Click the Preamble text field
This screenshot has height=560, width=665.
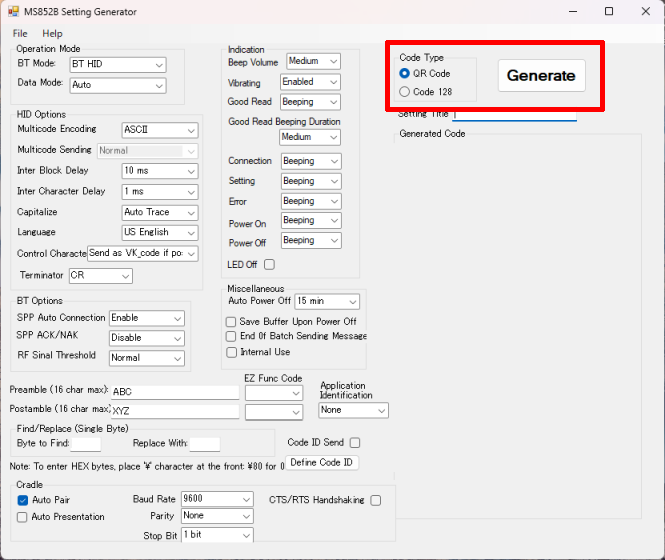pos(174,392)
